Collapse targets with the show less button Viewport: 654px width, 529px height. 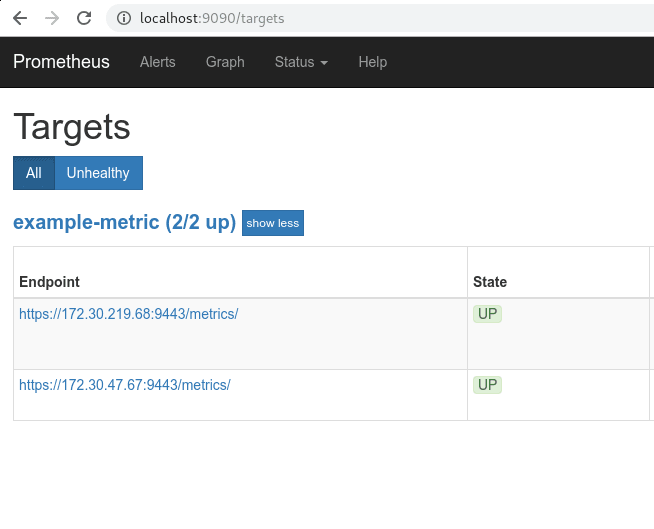coord(273,223)
